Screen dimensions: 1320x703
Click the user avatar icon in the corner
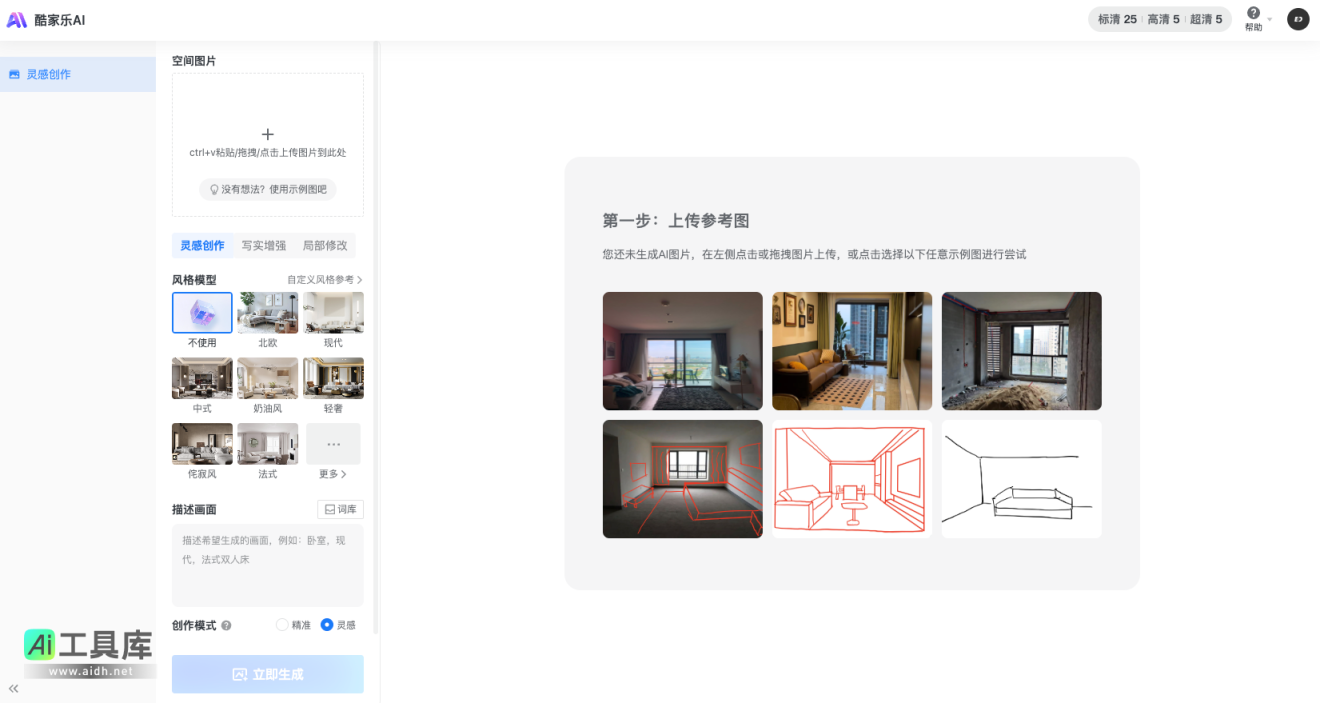point(1298,19)
